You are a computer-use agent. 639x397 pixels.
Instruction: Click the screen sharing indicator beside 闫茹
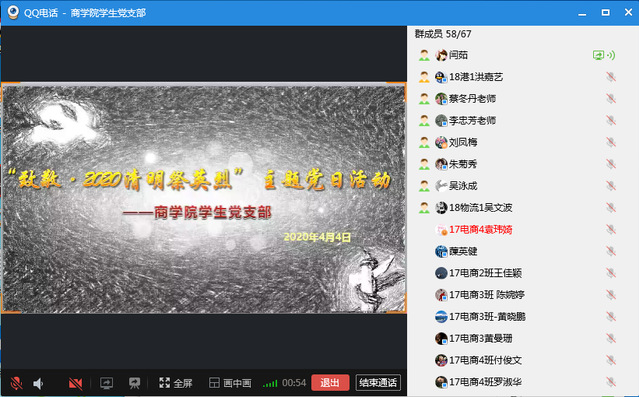click(x=598, y=55)
